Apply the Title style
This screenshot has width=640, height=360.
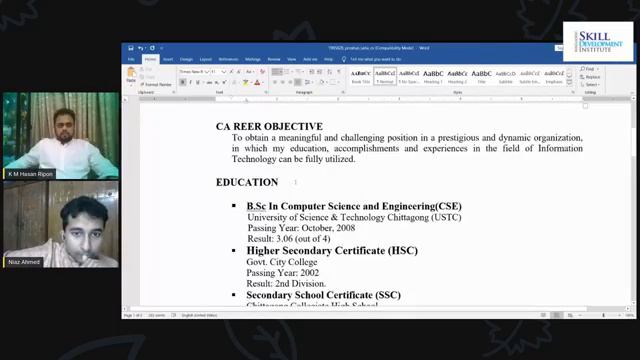tap(481, 76)
